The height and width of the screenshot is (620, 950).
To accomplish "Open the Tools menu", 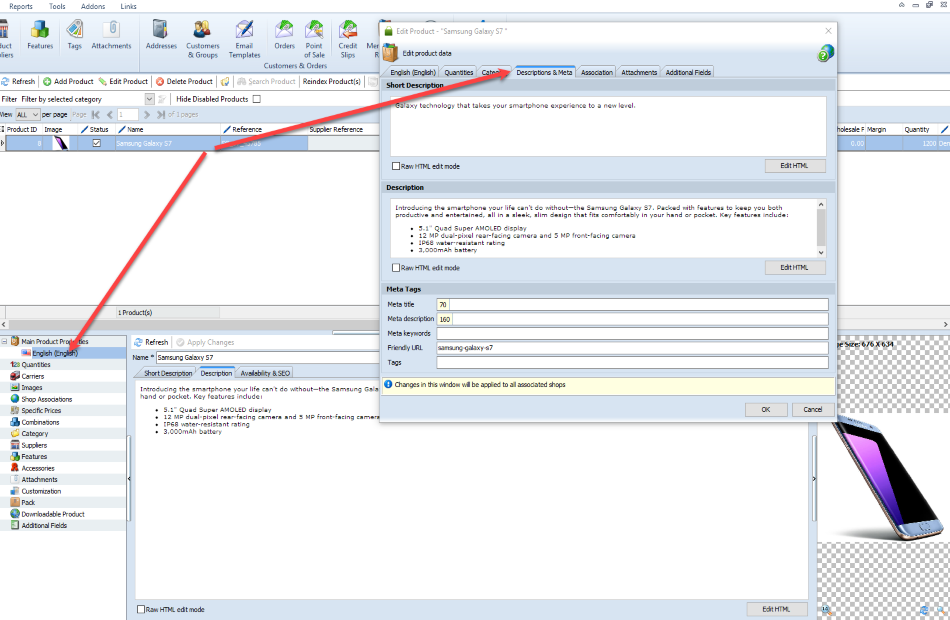I will click(x=57, y=6).
